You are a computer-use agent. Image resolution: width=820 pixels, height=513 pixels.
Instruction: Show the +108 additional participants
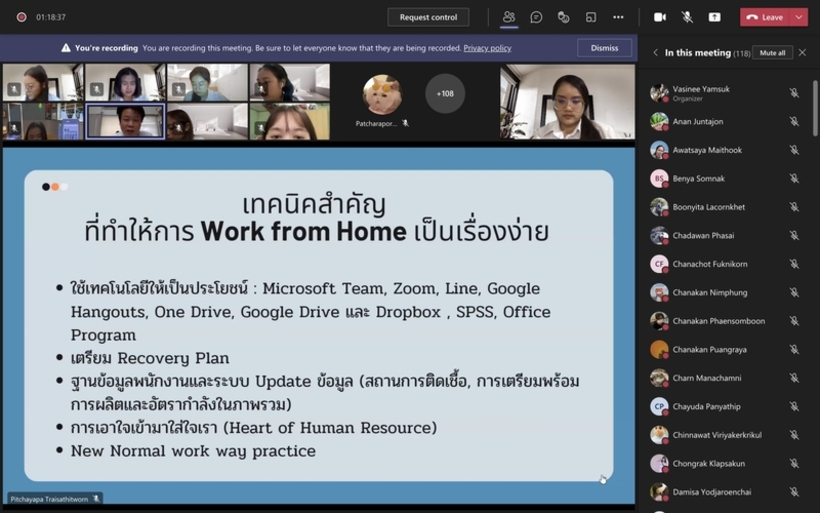(445, 94)
